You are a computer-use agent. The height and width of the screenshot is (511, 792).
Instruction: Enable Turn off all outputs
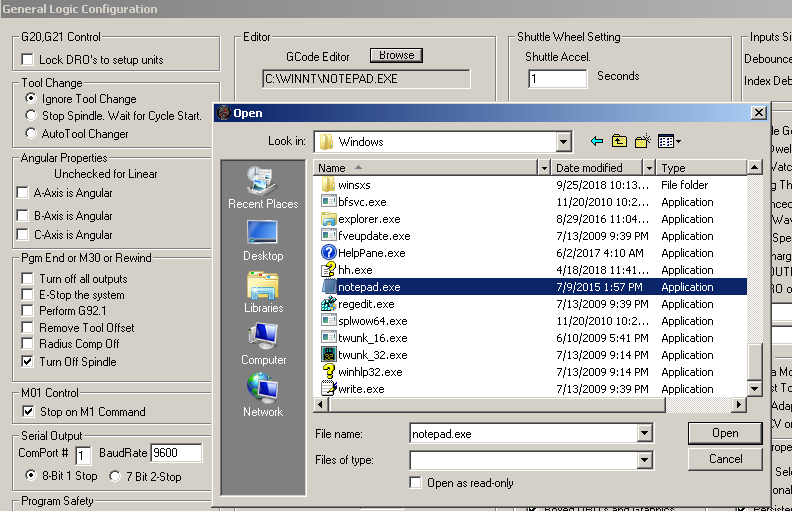tap(27, 279)
